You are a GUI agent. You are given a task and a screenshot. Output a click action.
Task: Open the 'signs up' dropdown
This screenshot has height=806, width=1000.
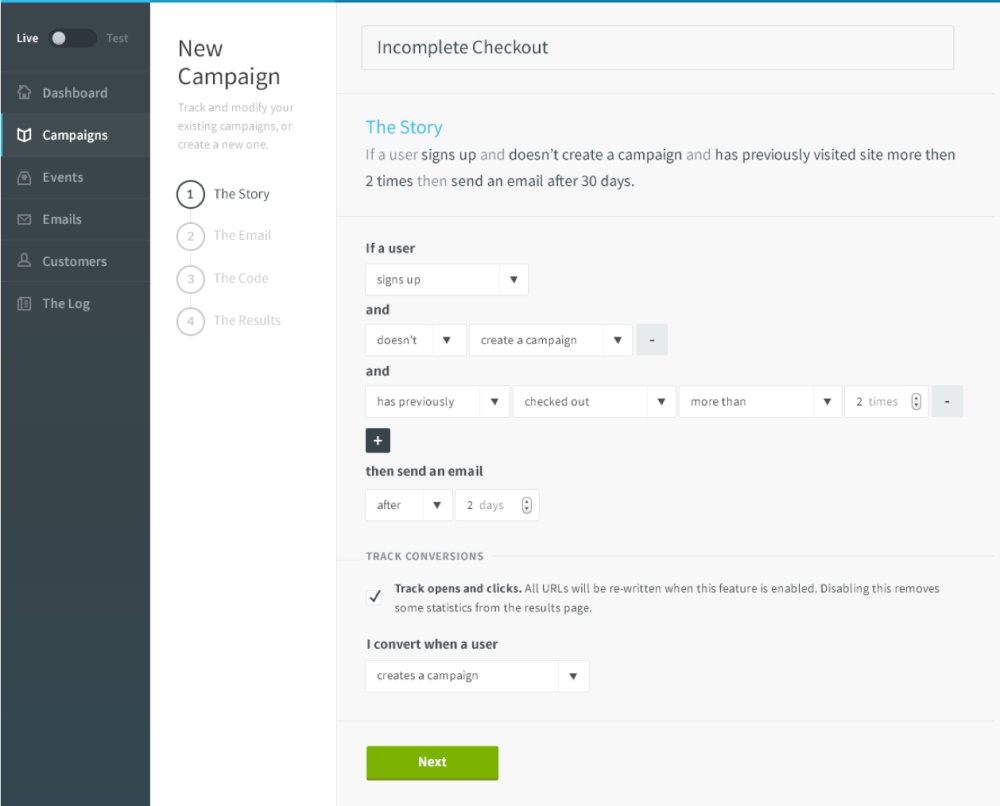click(446, 280)
